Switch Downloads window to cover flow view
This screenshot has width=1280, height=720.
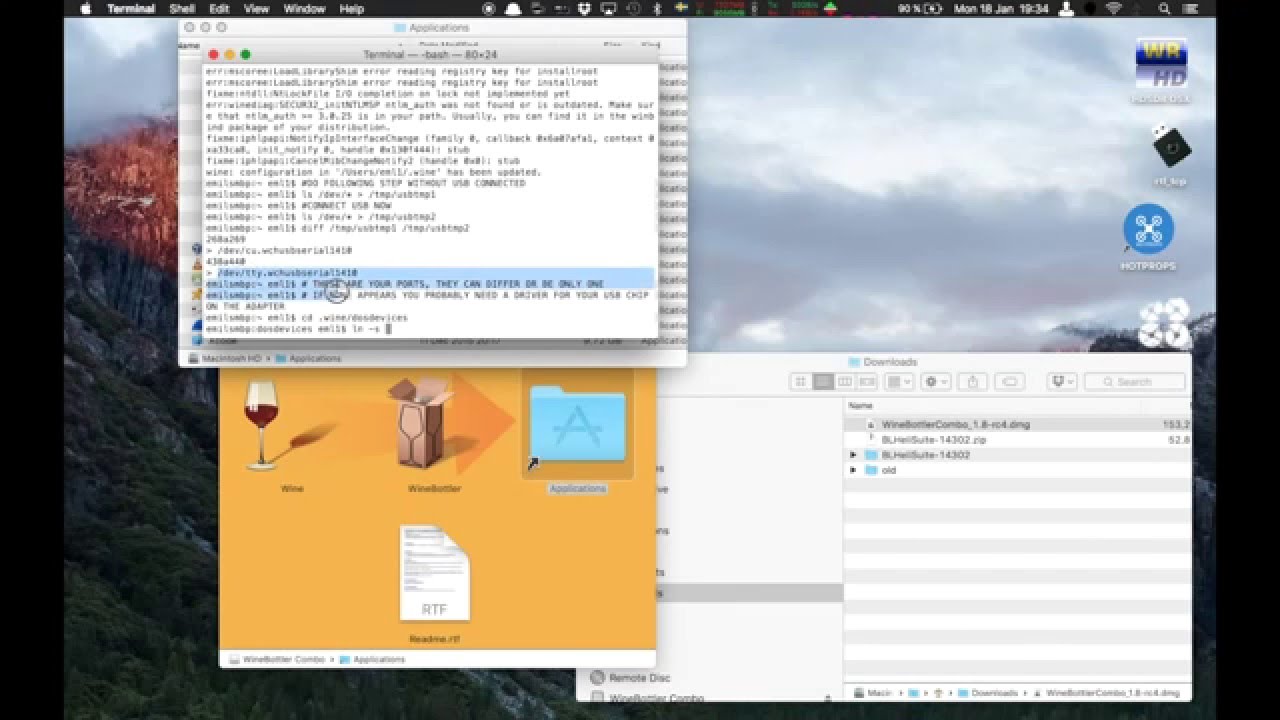coord(867,382)
